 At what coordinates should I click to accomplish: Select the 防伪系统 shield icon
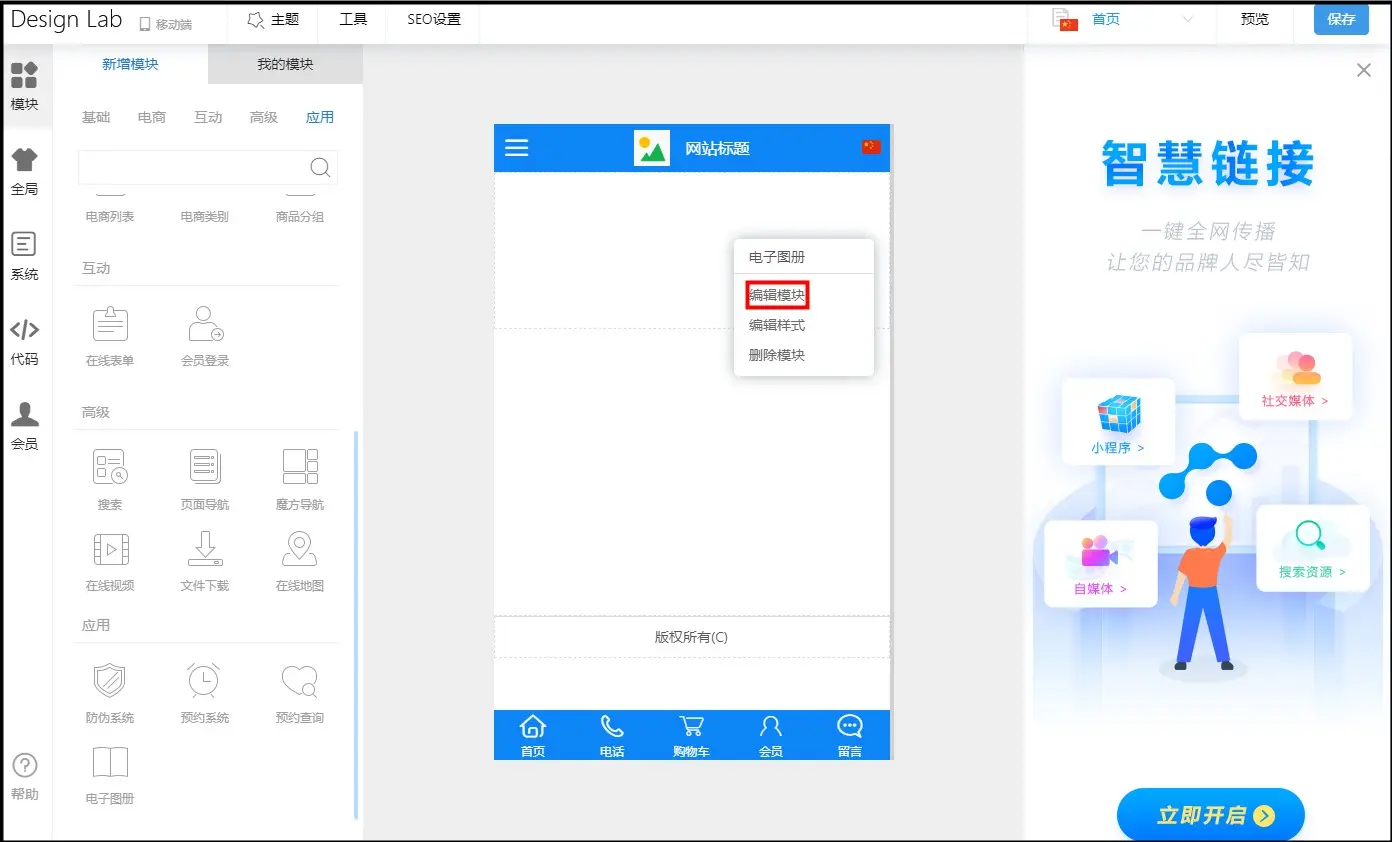(110, 681)
